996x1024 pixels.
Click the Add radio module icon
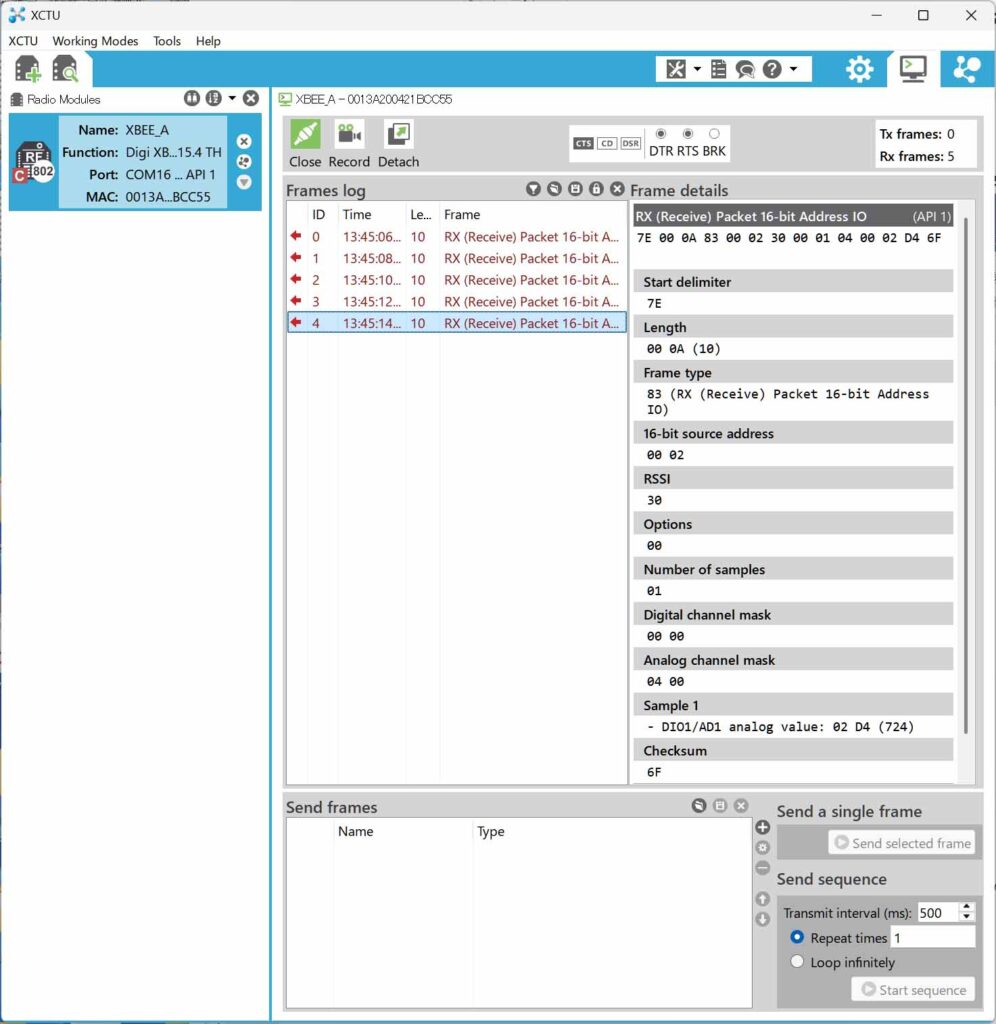pos(27,69)
